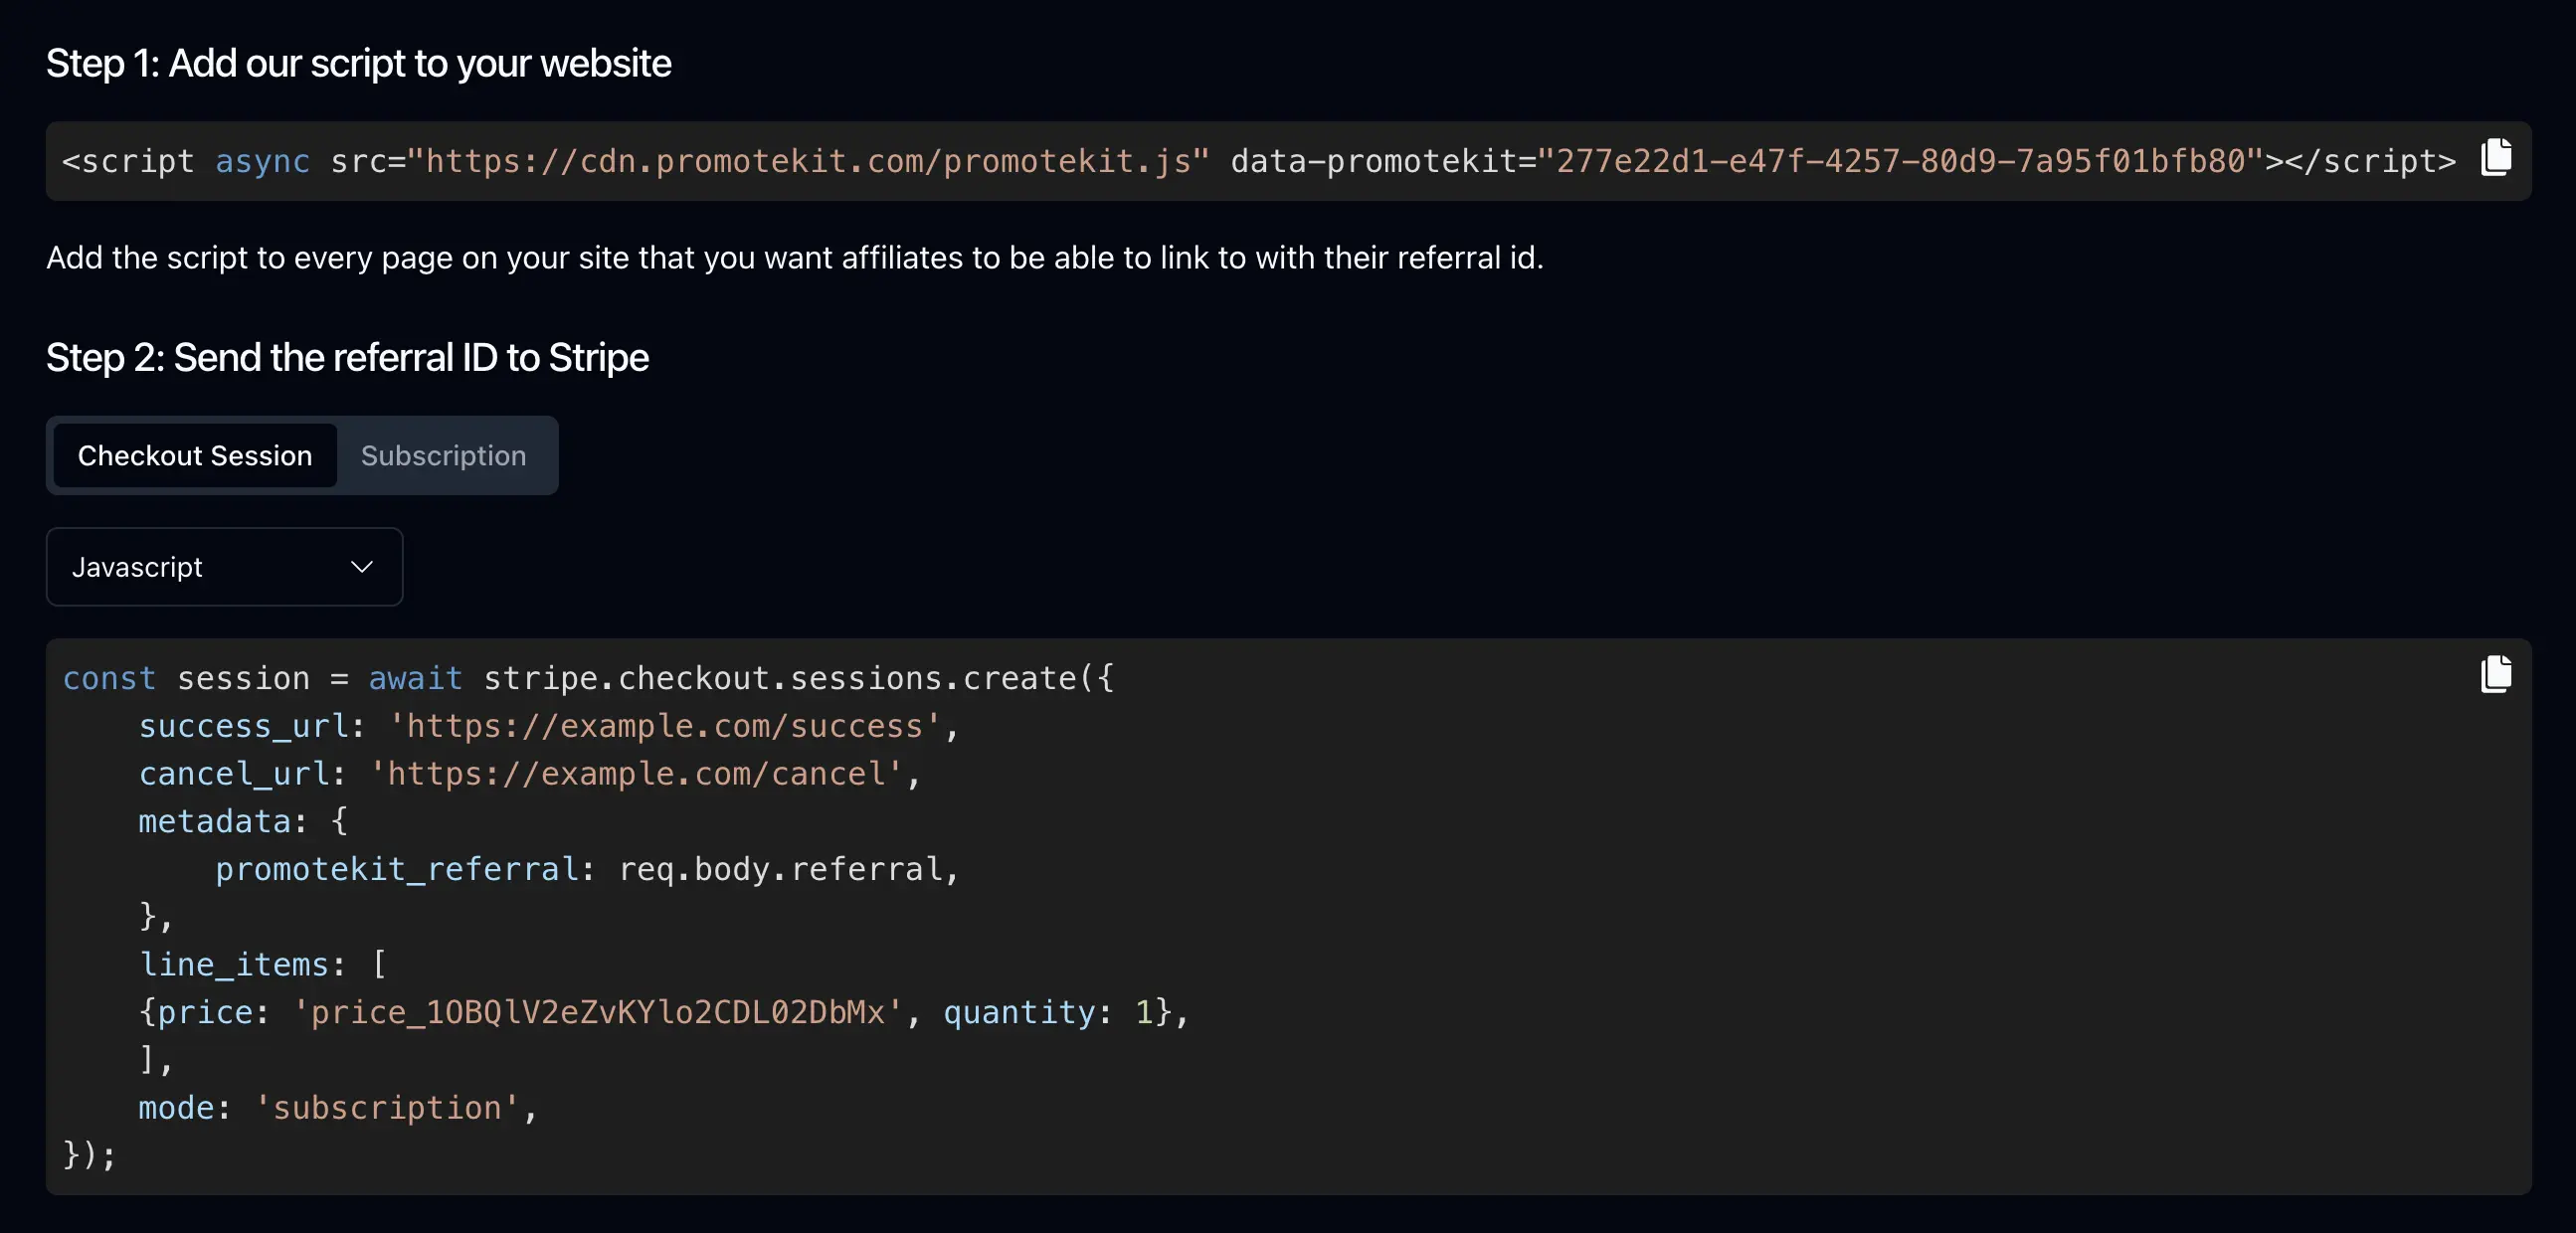
Task: Open the Subscription tab
Action: point(443,456)
